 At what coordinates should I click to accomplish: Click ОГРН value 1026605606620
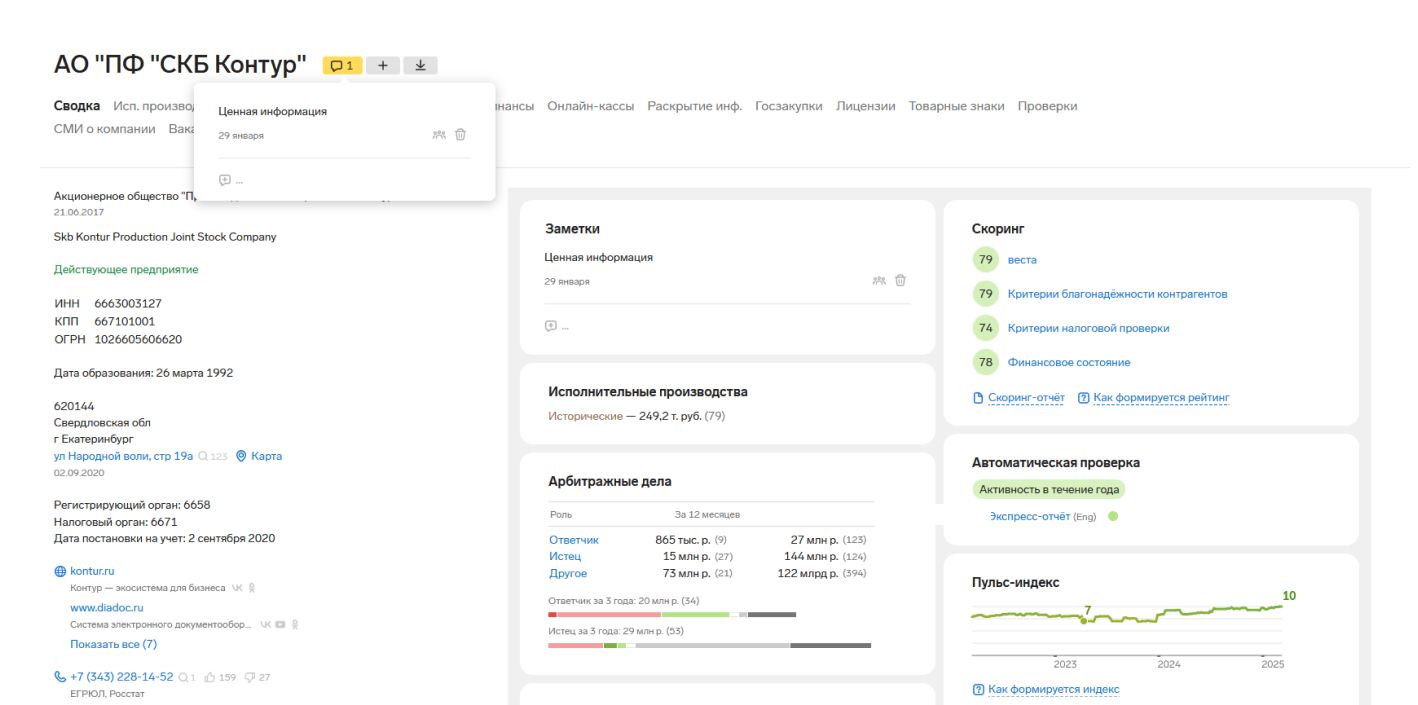138,339
